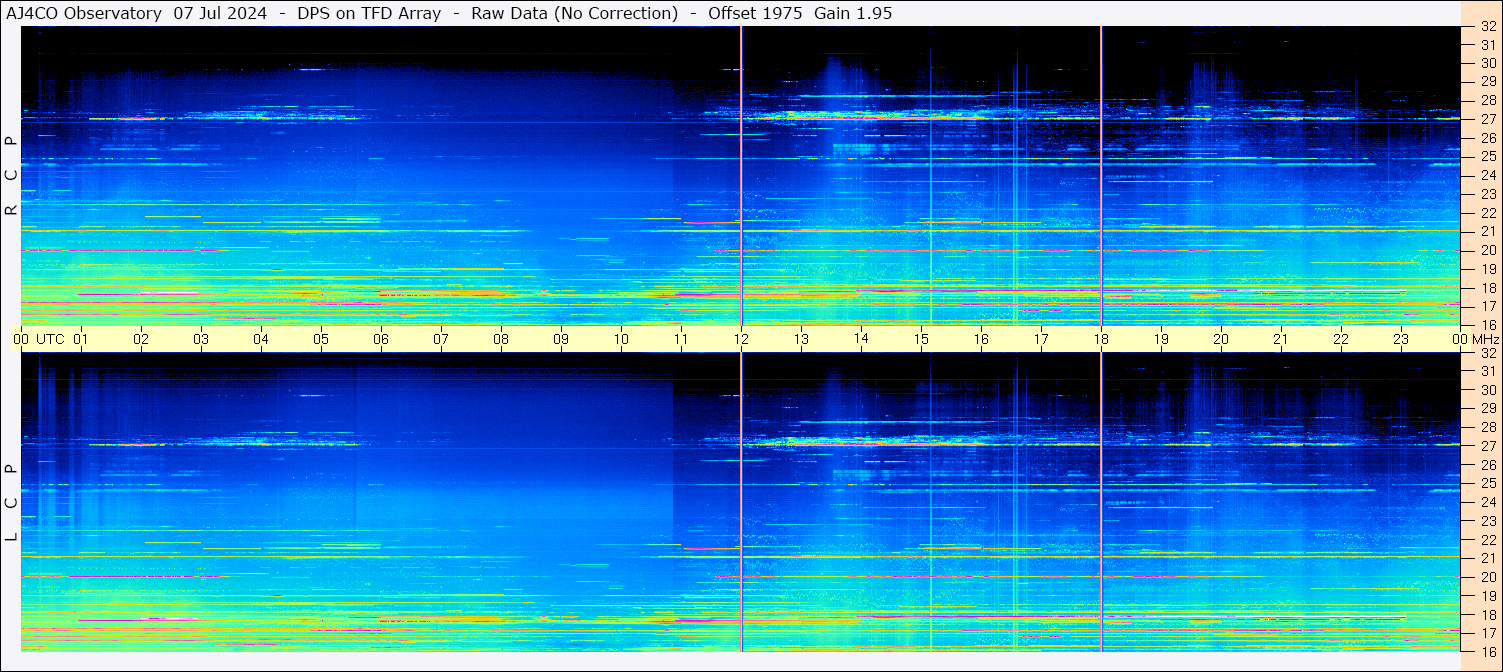The height and width of the screenshot is (672, 1503).
Task: Click the 18 UTC vertical marker in LCP spectrogram
Action: 1101,502
